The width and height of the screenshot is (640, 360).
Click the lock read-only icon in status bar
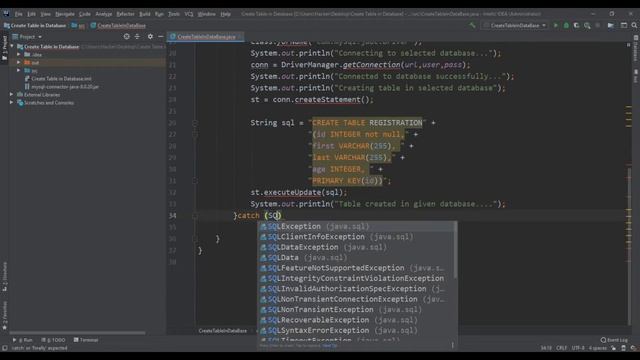(613, 348)
